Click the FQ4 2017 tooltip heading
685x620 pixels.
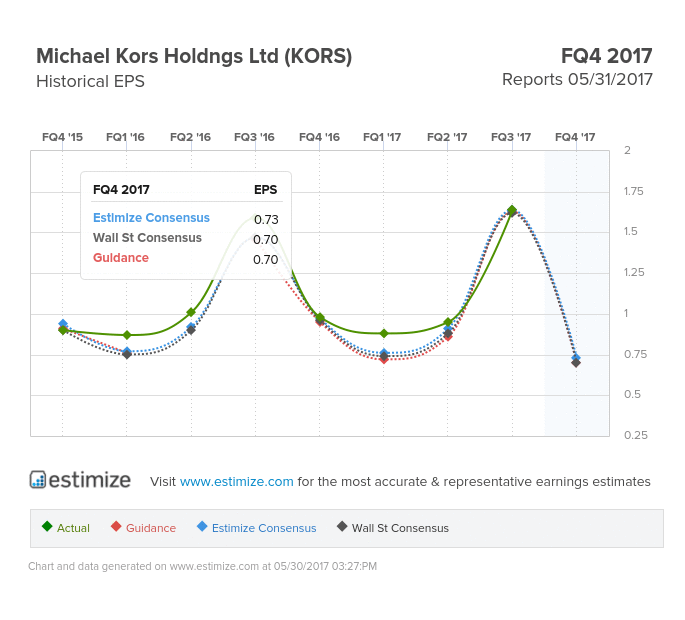tap(121, 190)
